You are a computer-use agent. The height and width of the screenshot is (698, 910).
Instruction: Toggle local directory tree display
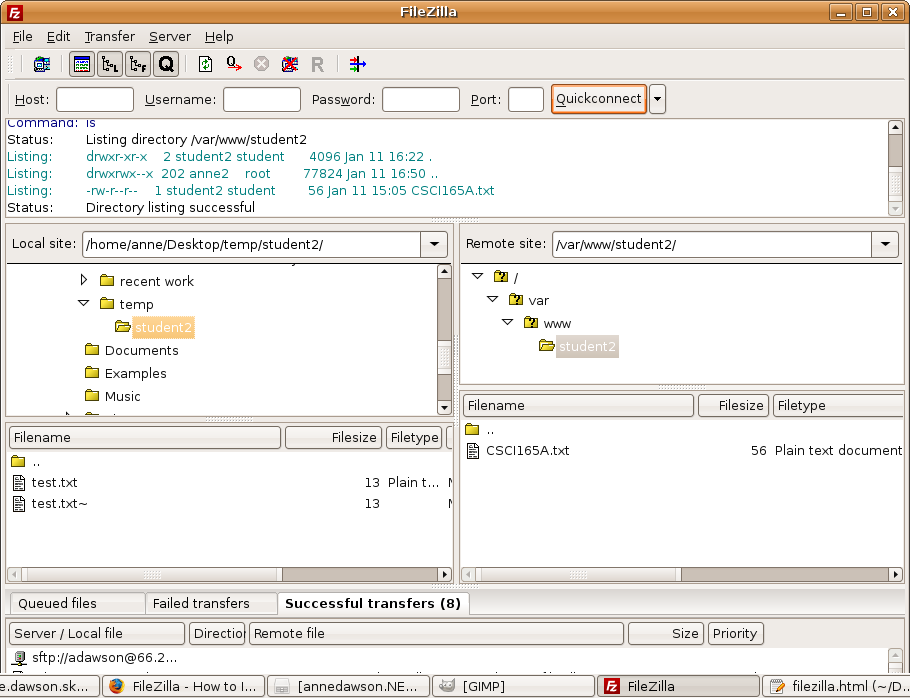point(110,64)
